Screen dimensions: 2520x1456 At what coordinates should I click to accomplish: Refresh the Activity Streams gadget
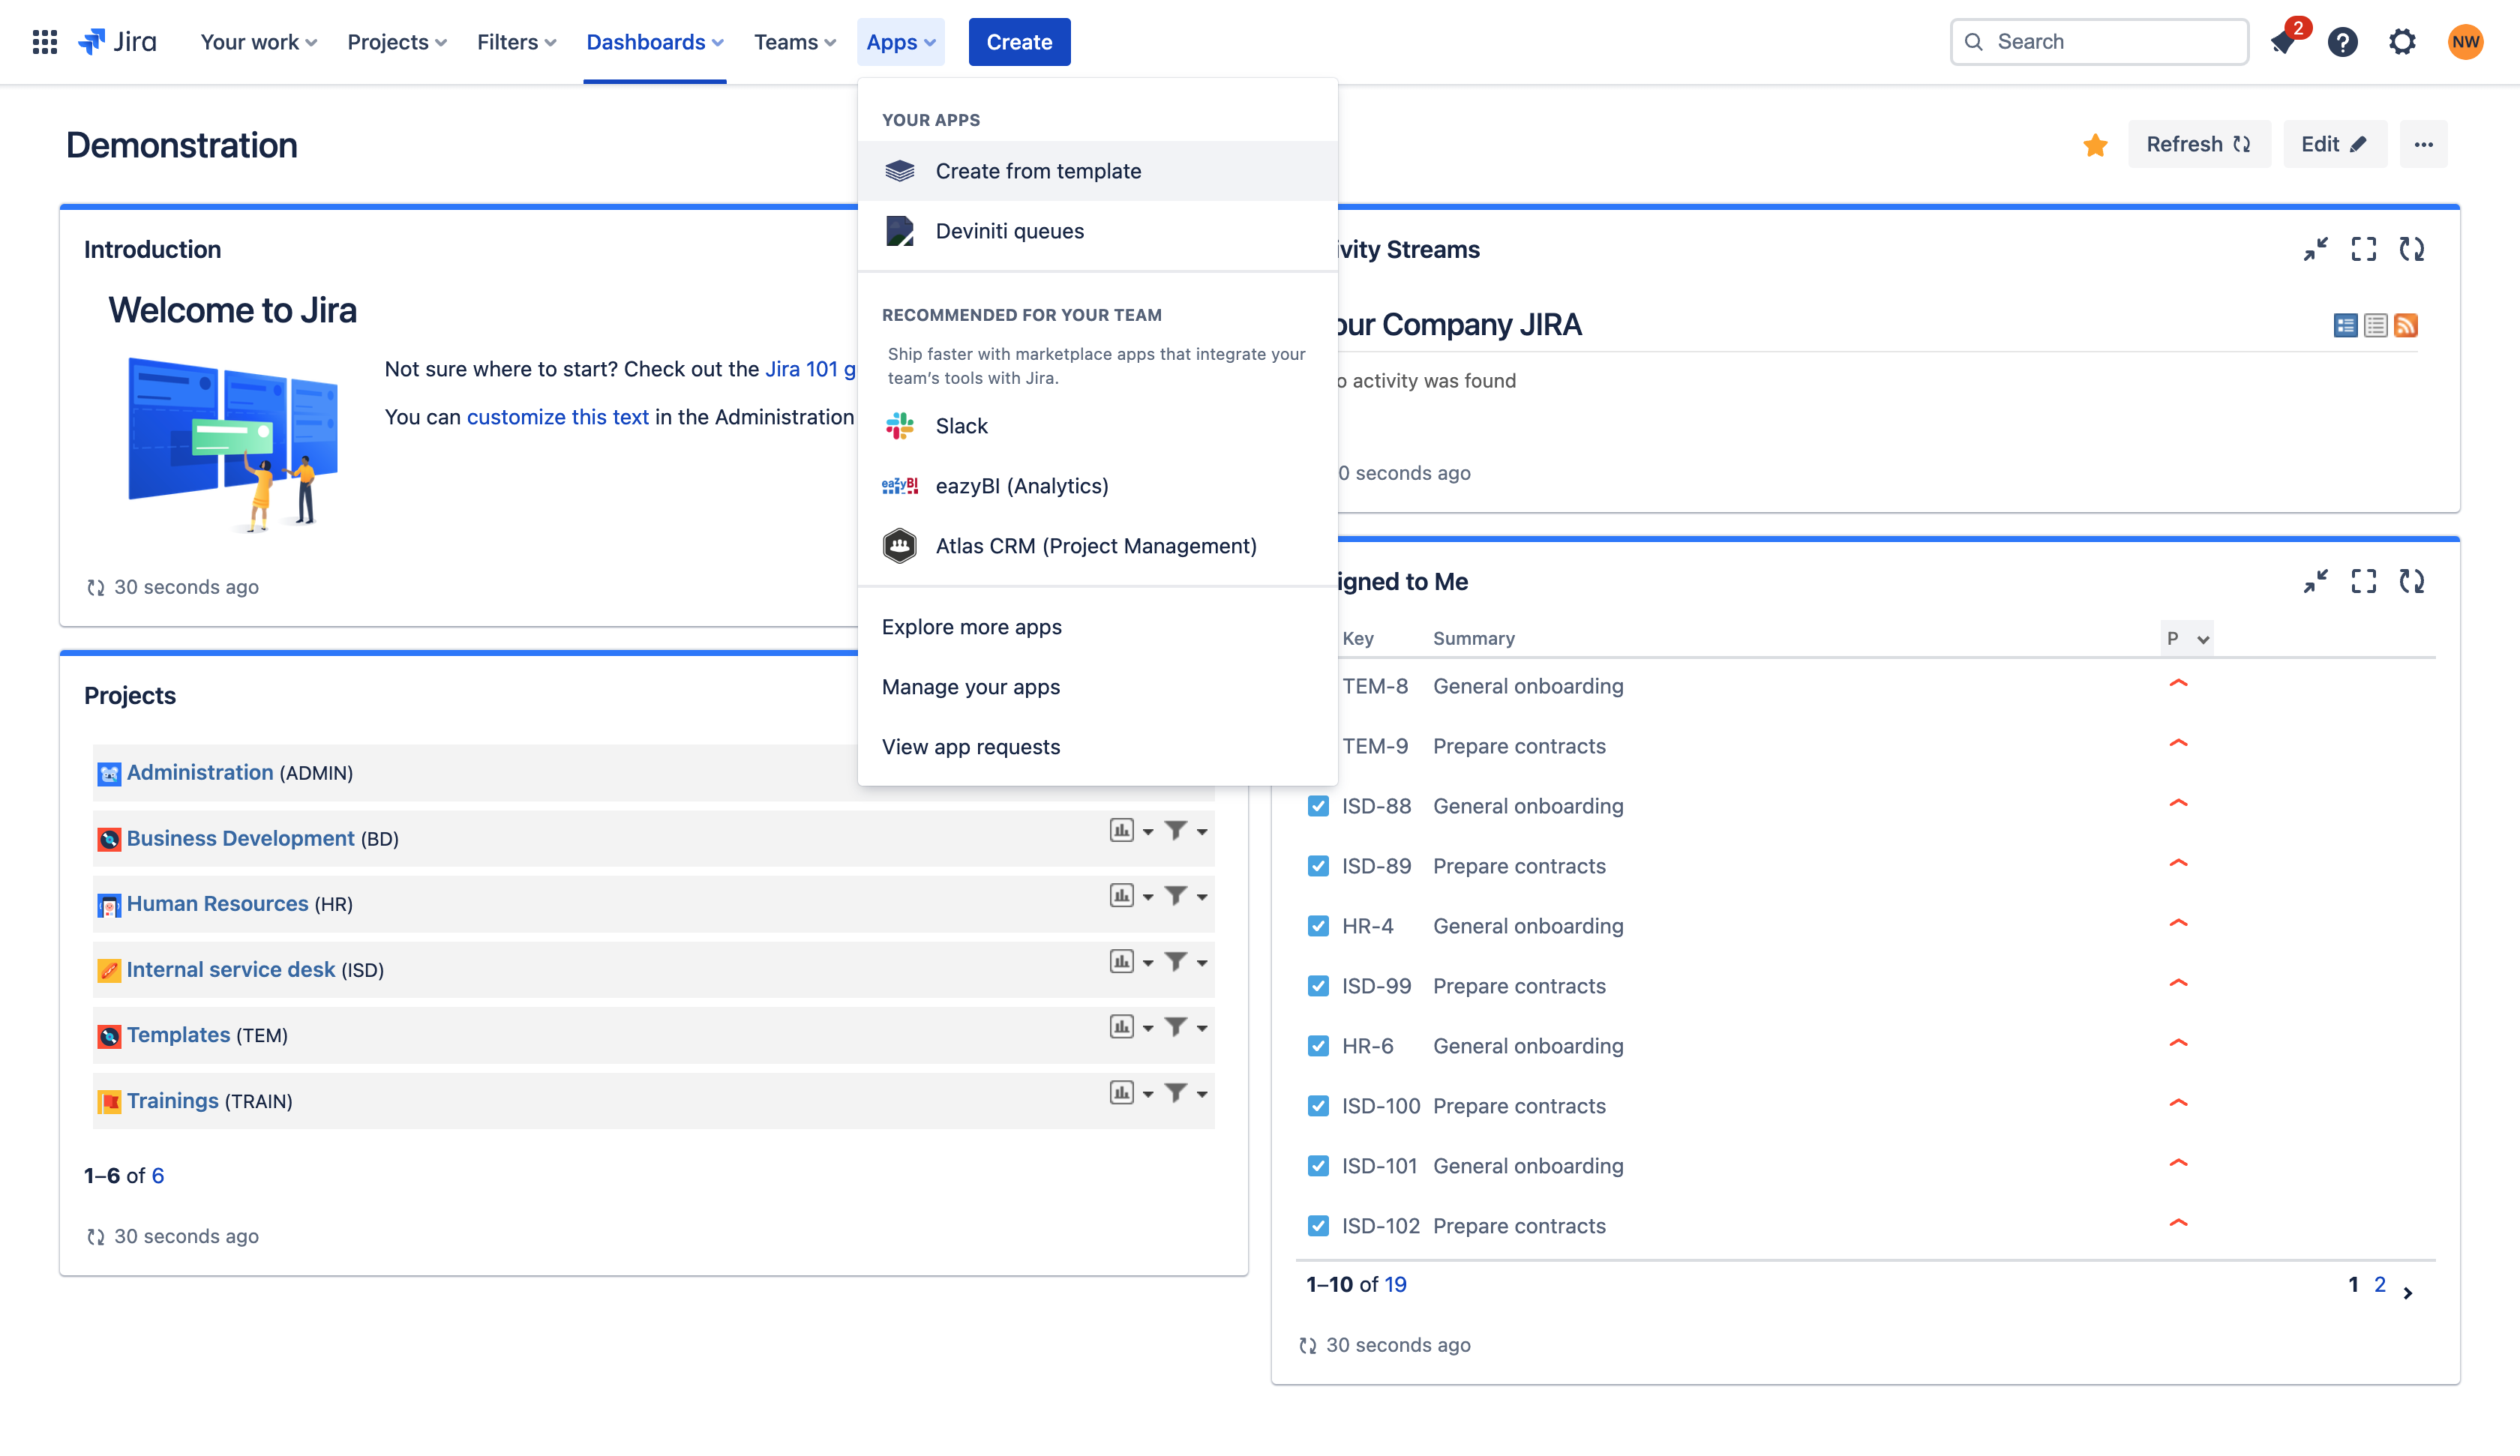point(2411,249)
